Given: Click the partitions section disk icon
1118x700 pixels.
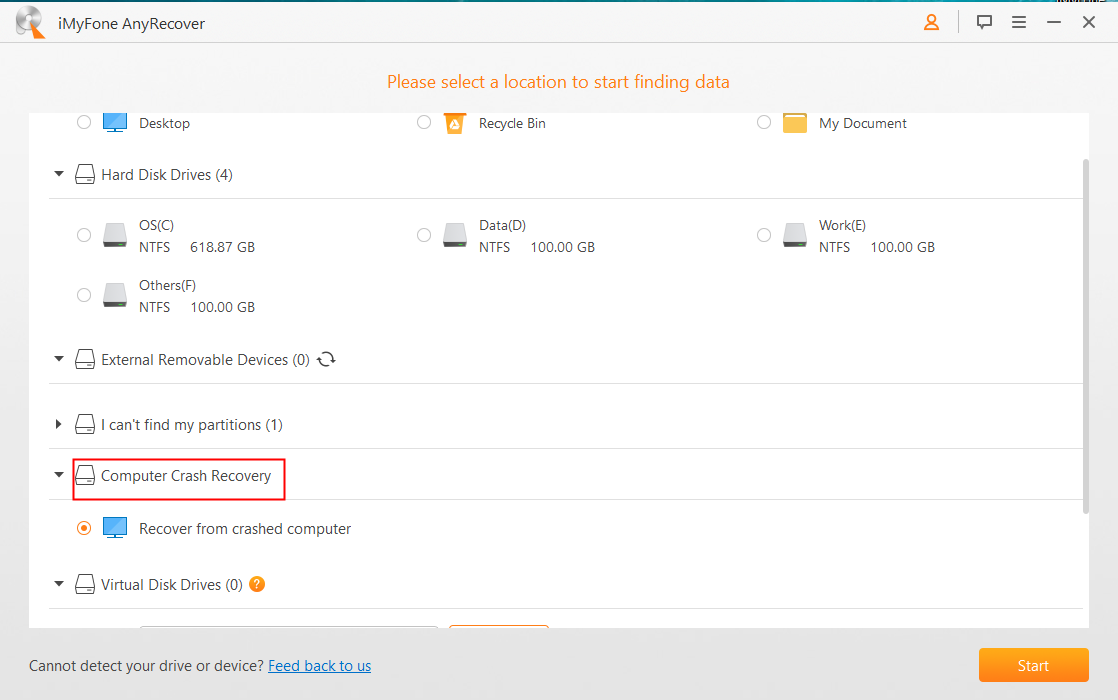Looking at the screenshot, I should [x=85, y=425].
